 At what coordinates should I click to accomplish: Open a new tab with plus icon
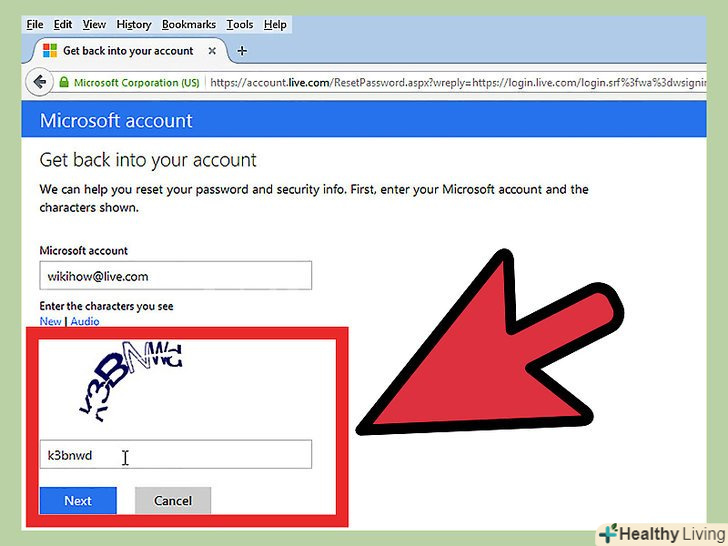point(242,51)
